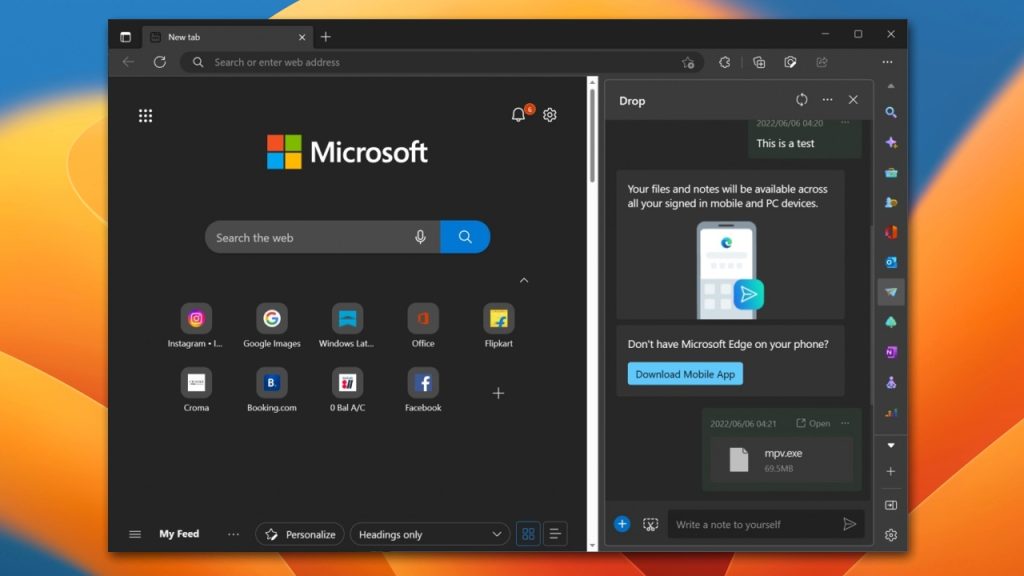Screen dimensions: 1024x576
Task: Click the blue search button
Action: tap(465, 237)
